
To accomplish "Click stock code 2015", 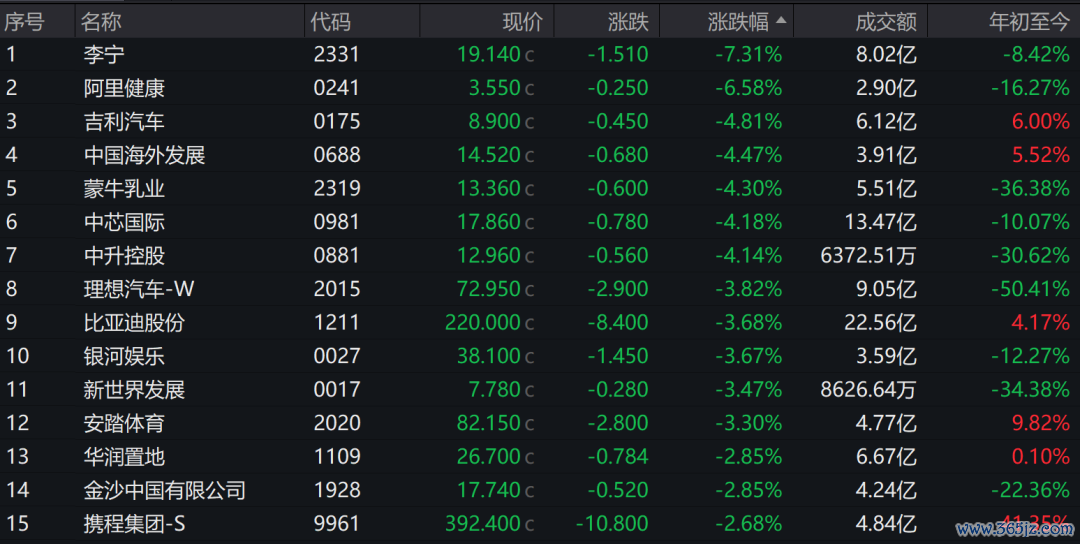I will pos(337,289).
